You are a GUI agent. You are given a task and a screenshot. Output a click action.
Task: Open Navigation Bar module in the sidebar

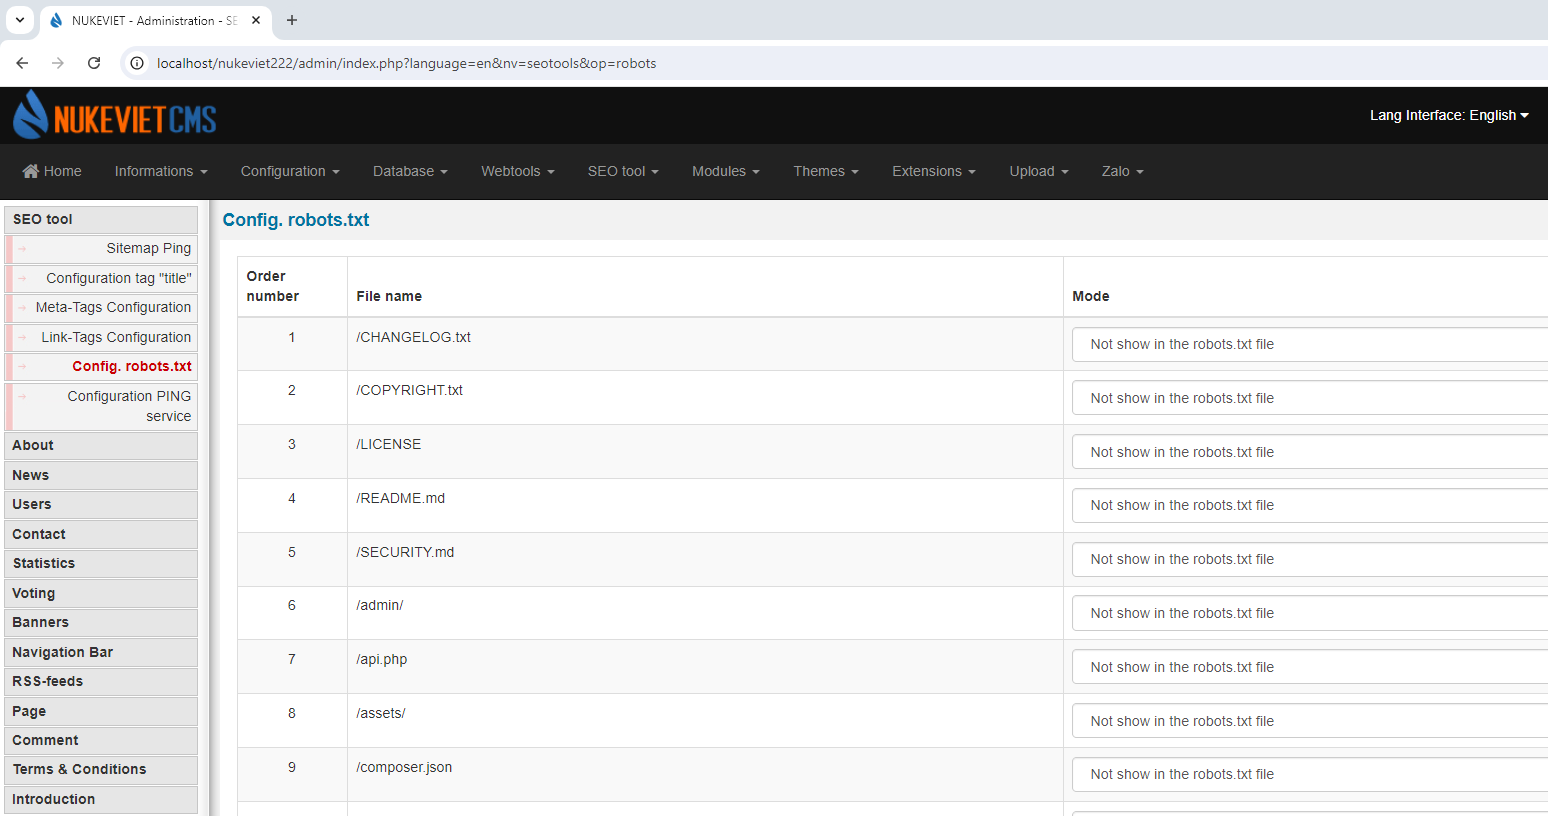(x=101, y=652)
